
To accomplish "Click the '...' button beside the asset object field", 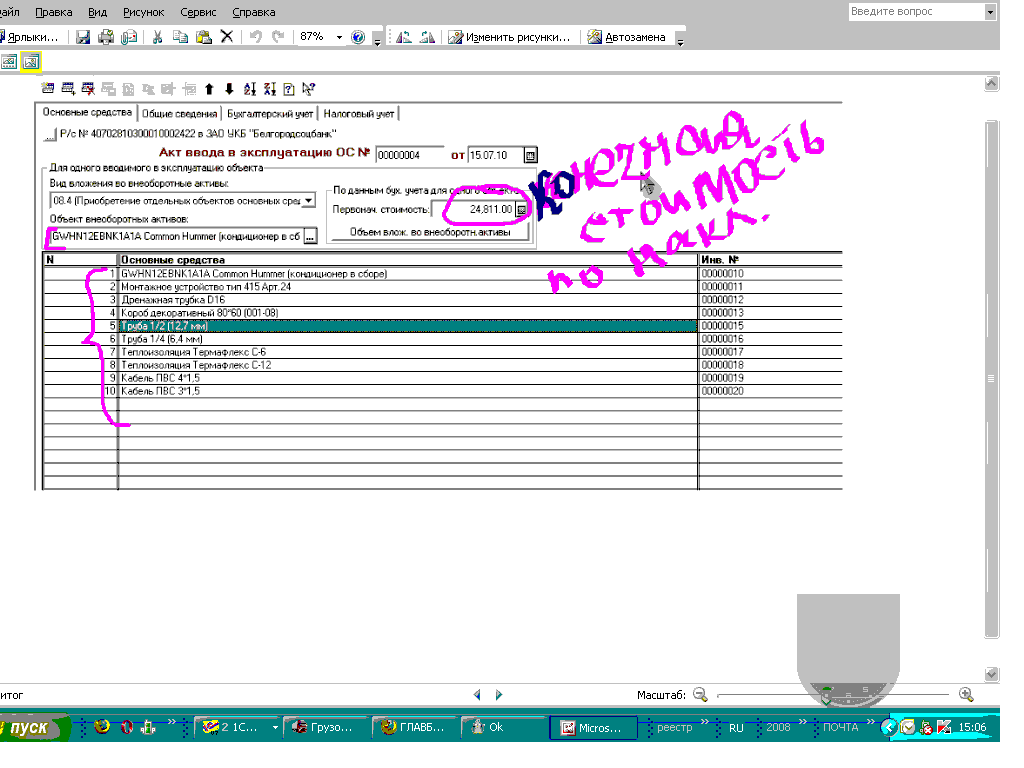I will coord(311,236).
